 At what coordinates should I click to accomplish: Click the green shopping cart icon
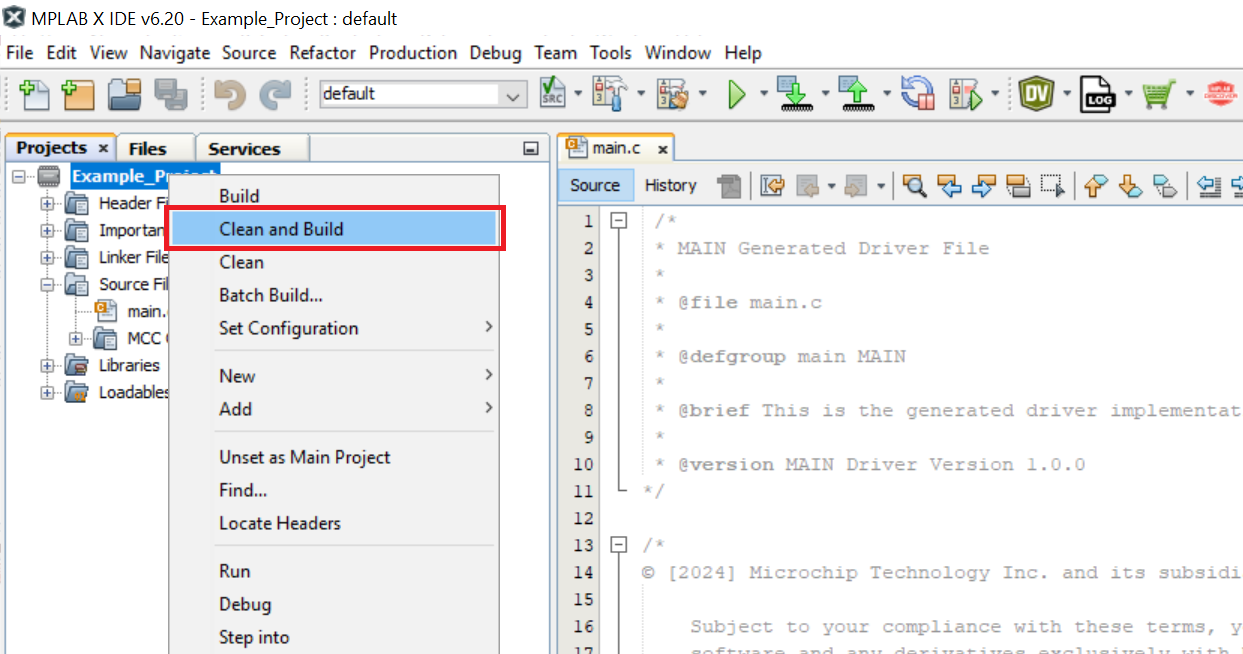click(x=1158, y=94)
